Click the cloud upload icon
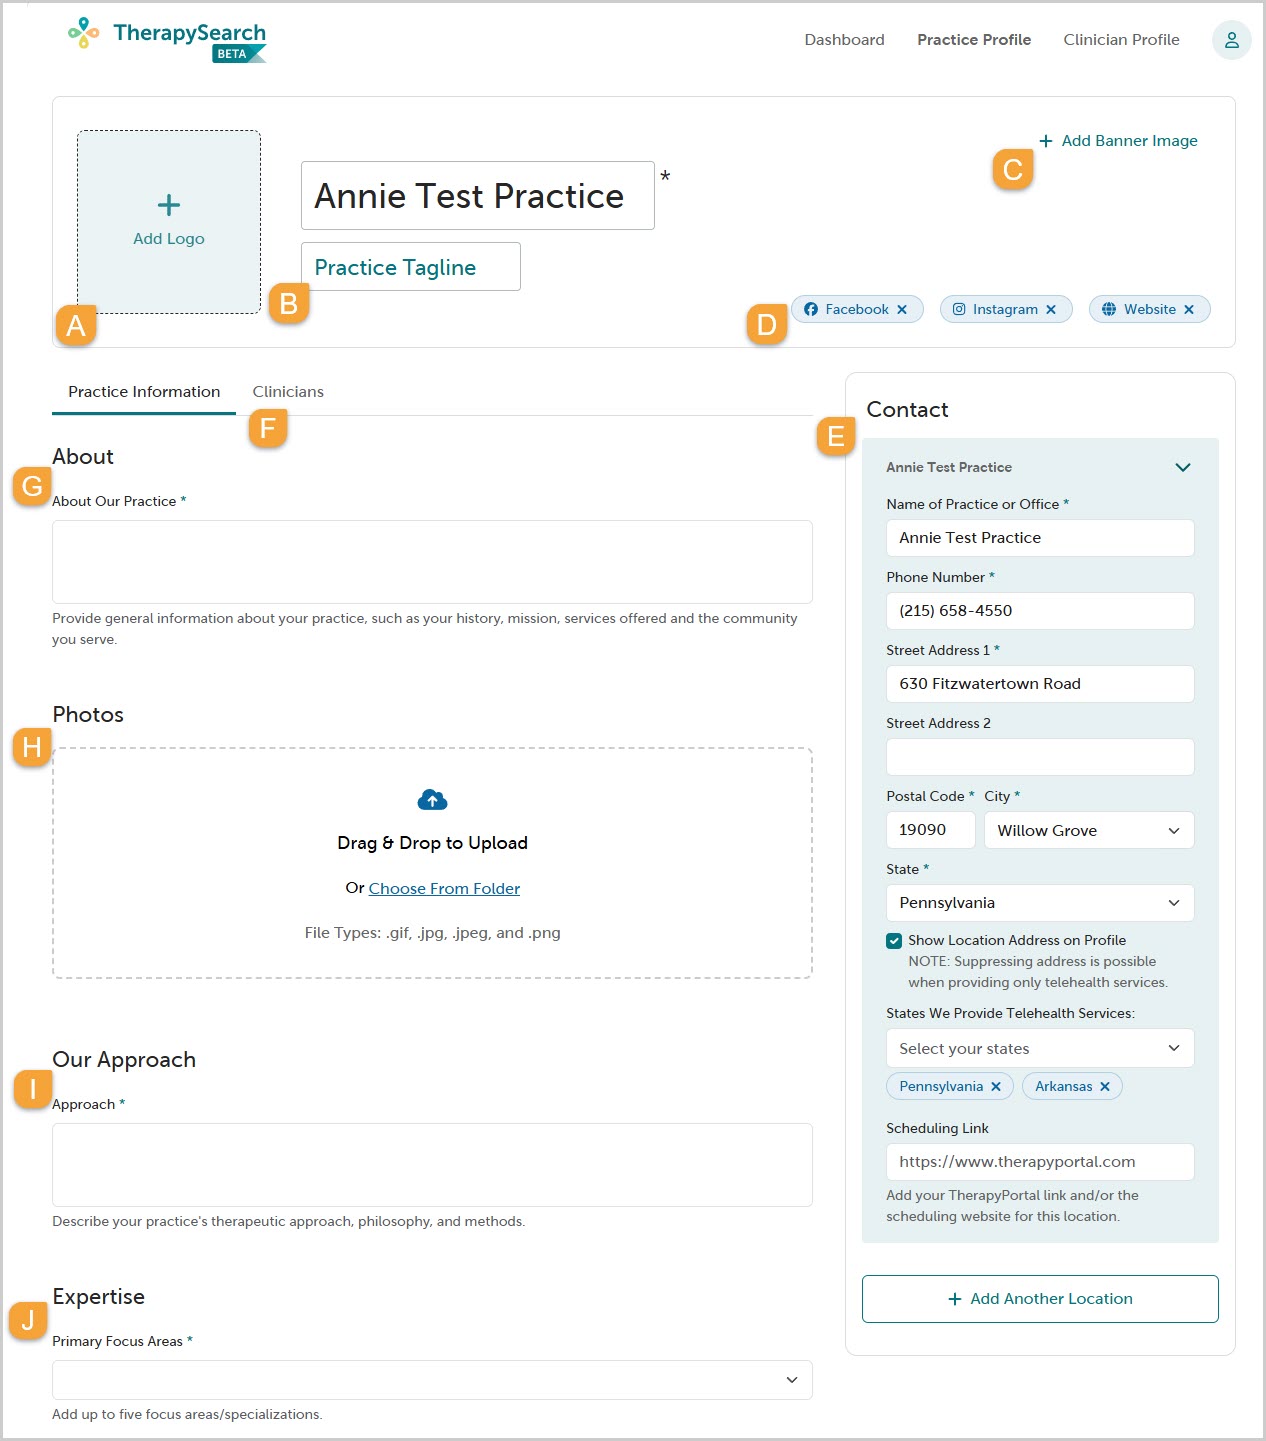 [x=432, y=800]
